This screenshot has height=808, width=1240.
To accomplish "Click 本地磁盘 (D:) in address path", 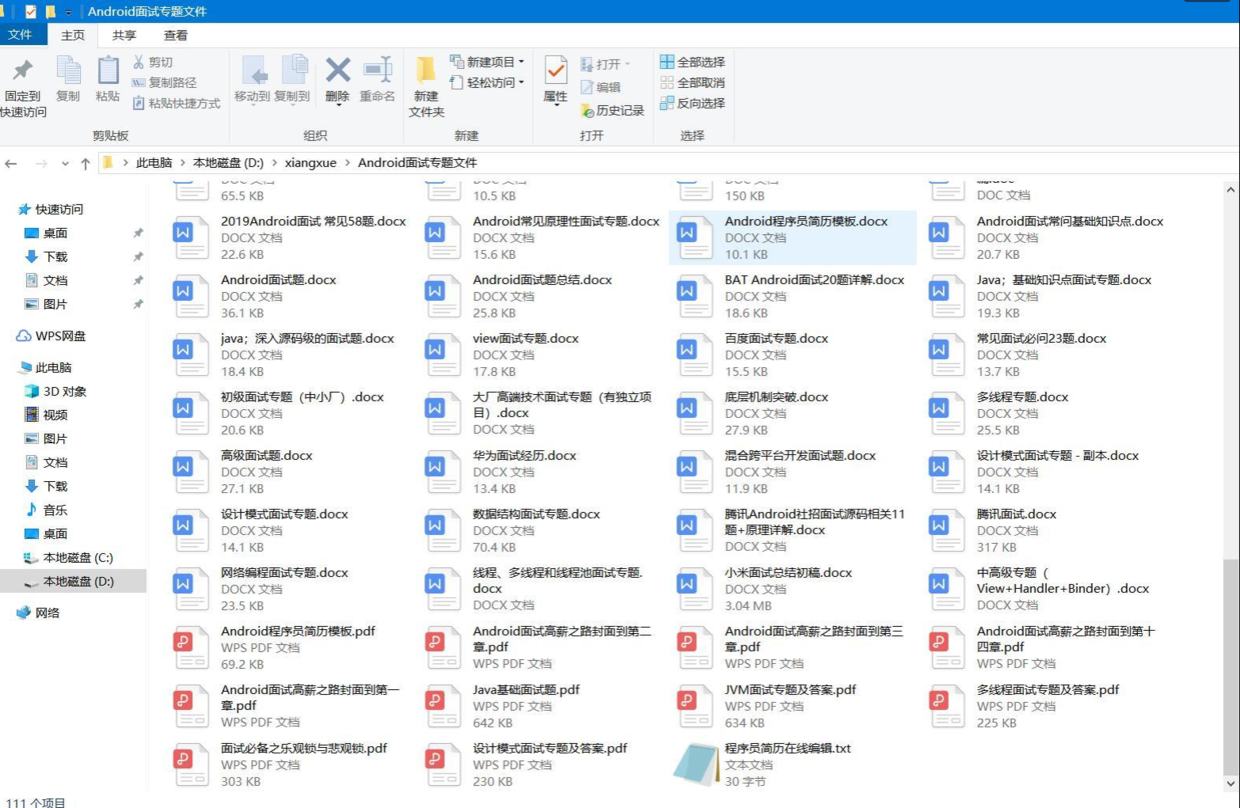I will point(228,163).
